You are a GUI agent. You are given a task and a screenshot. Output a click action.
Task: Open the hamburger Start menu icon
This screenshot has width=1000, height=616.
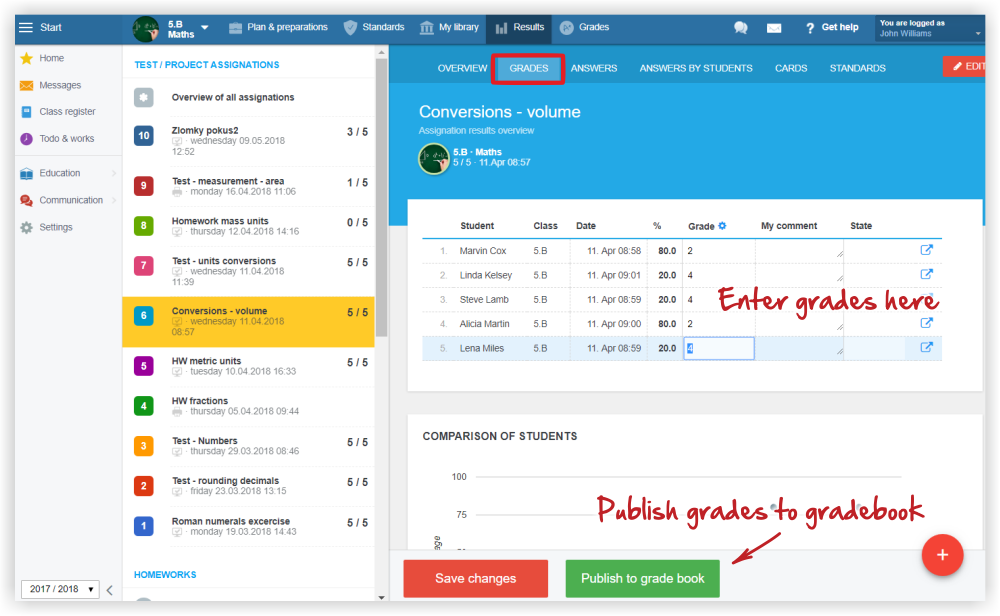pyautogui.click(x=26, y=27)
